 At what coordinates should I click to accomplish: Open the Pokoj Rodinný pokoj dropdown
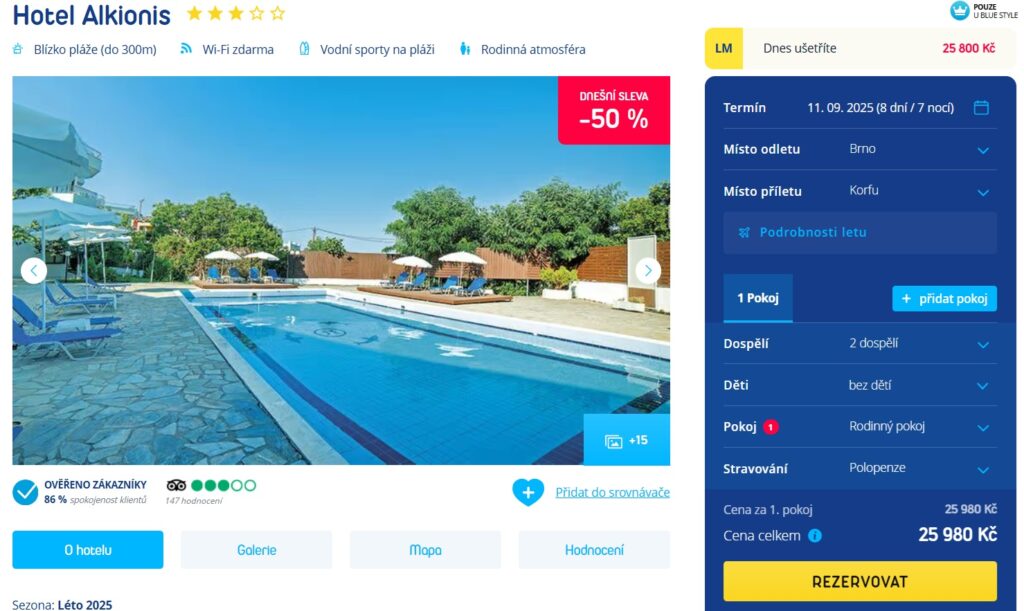pyautogui.click(x=859, y=427)
